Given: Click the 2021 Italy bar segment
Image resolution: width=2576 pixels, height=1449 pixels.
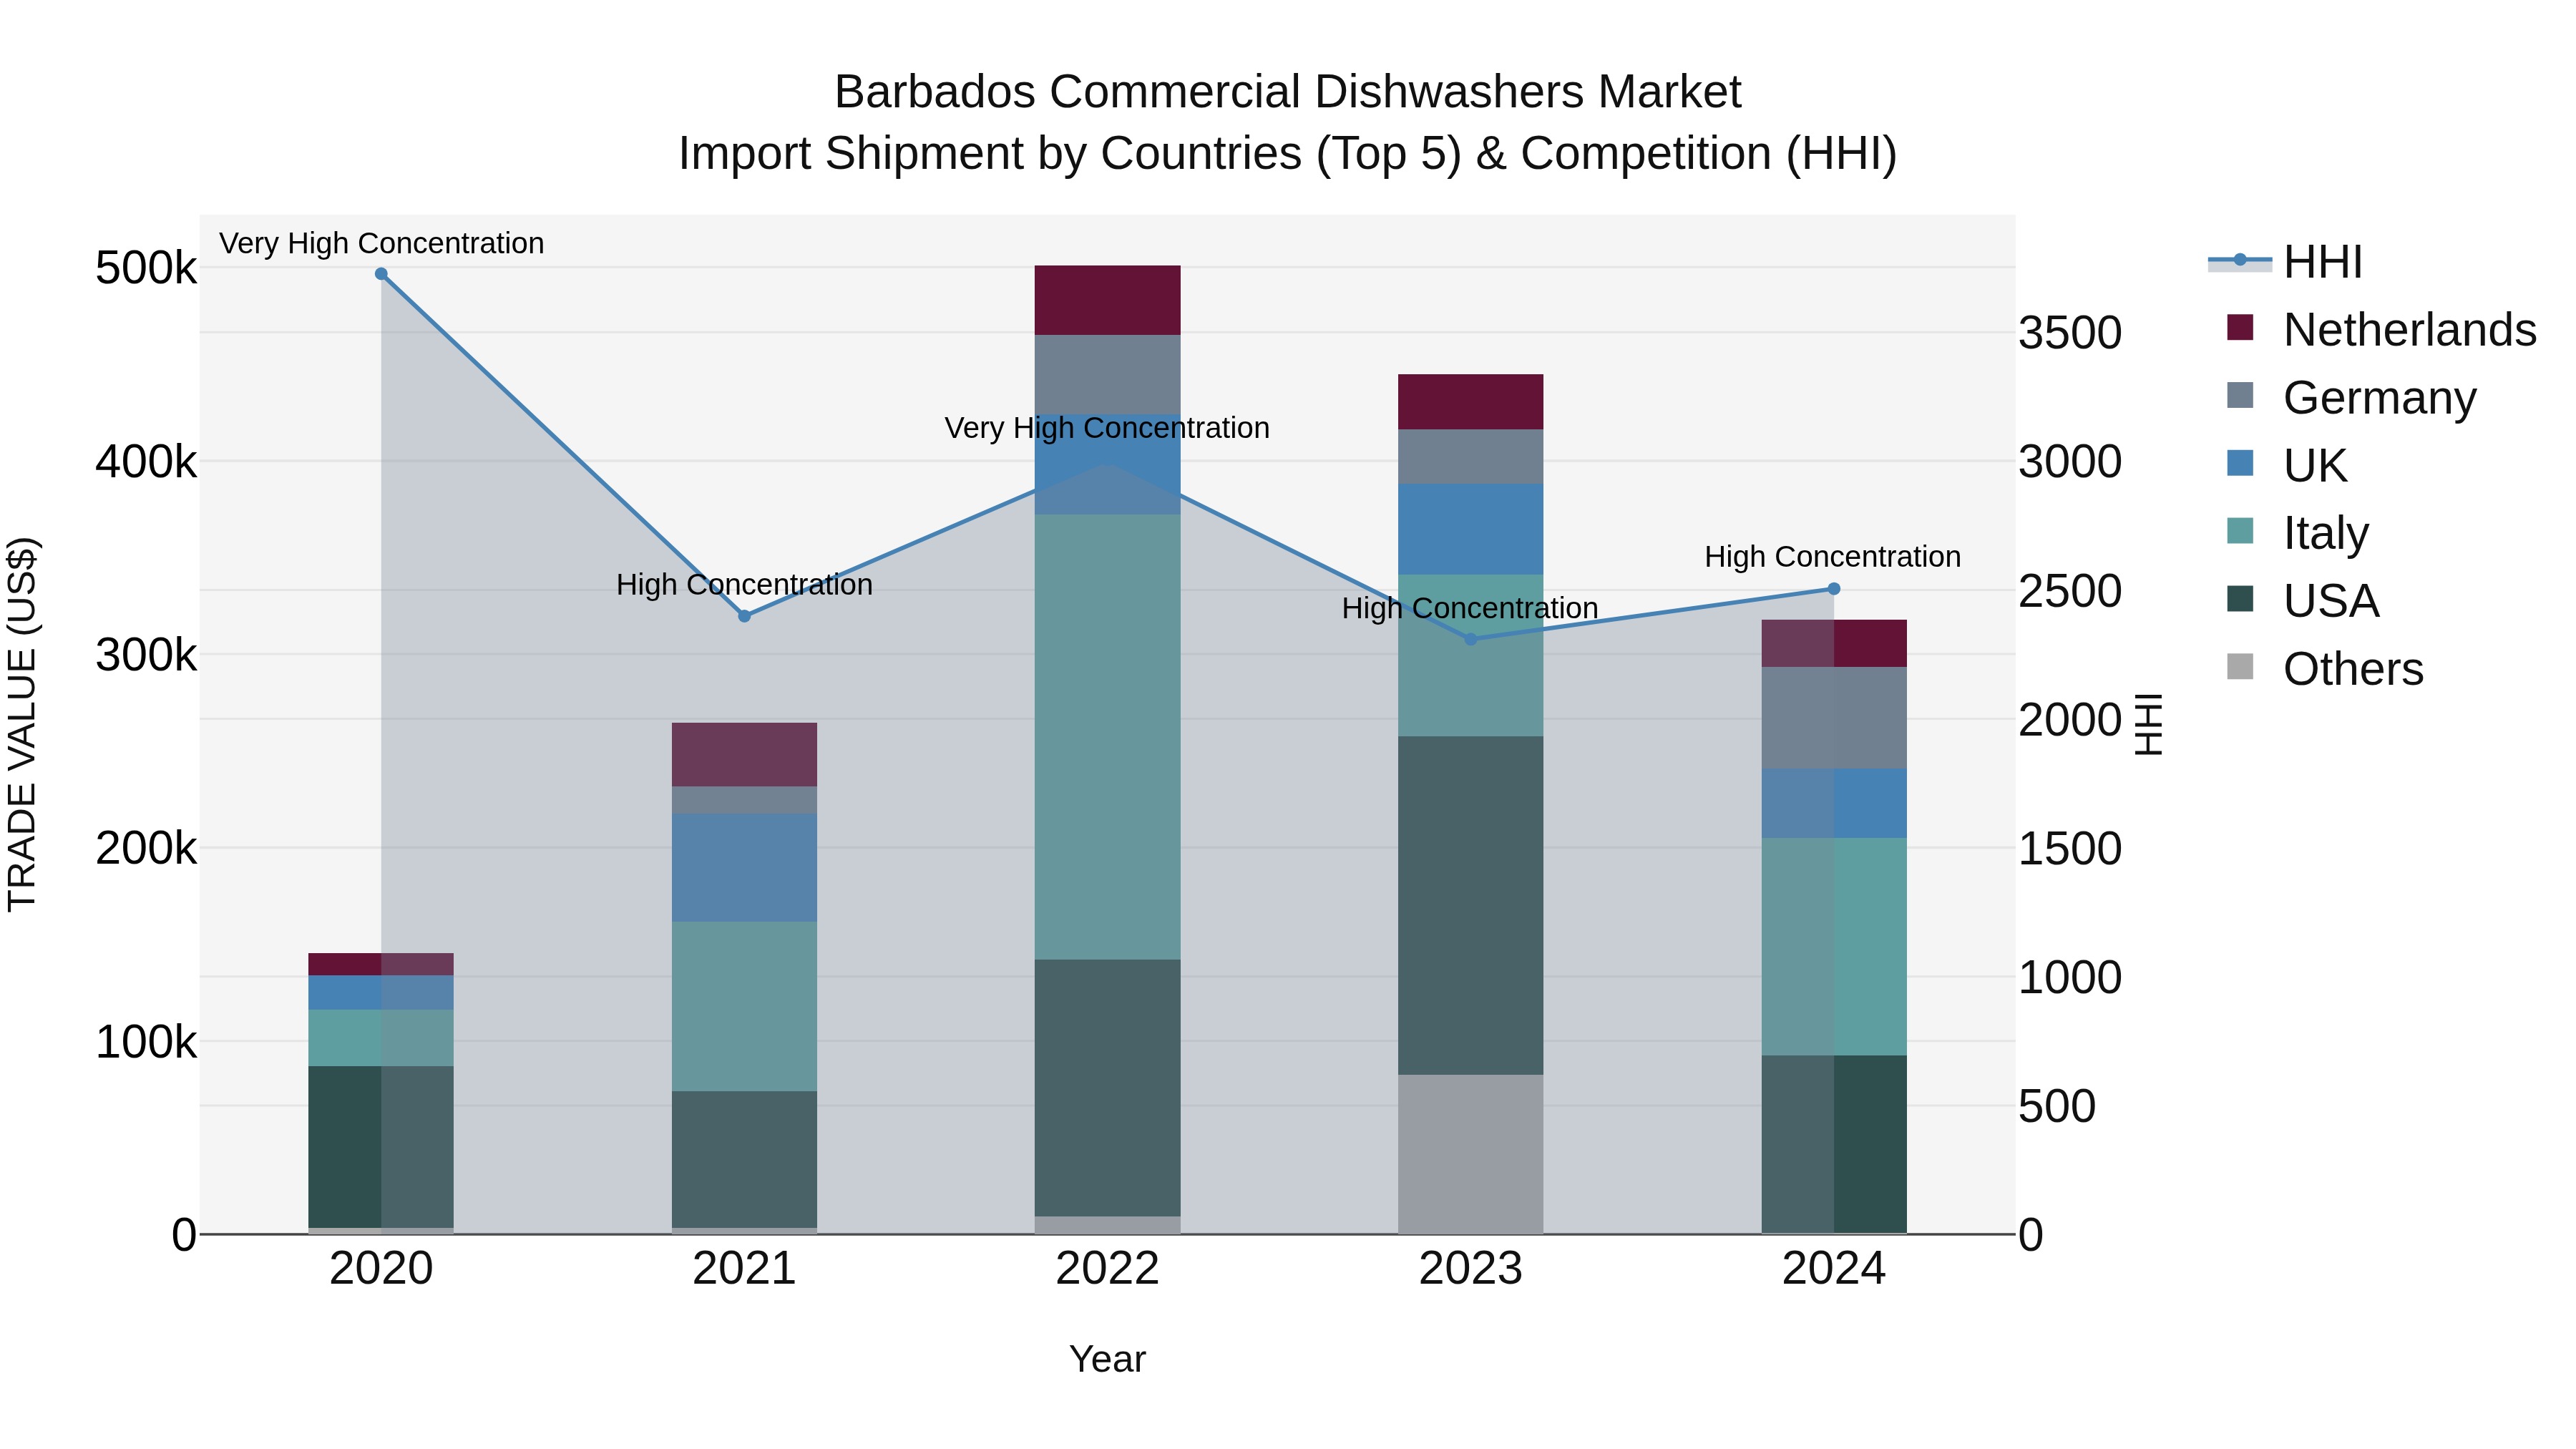Looking at the screenshot, I should coord(744,1006).
